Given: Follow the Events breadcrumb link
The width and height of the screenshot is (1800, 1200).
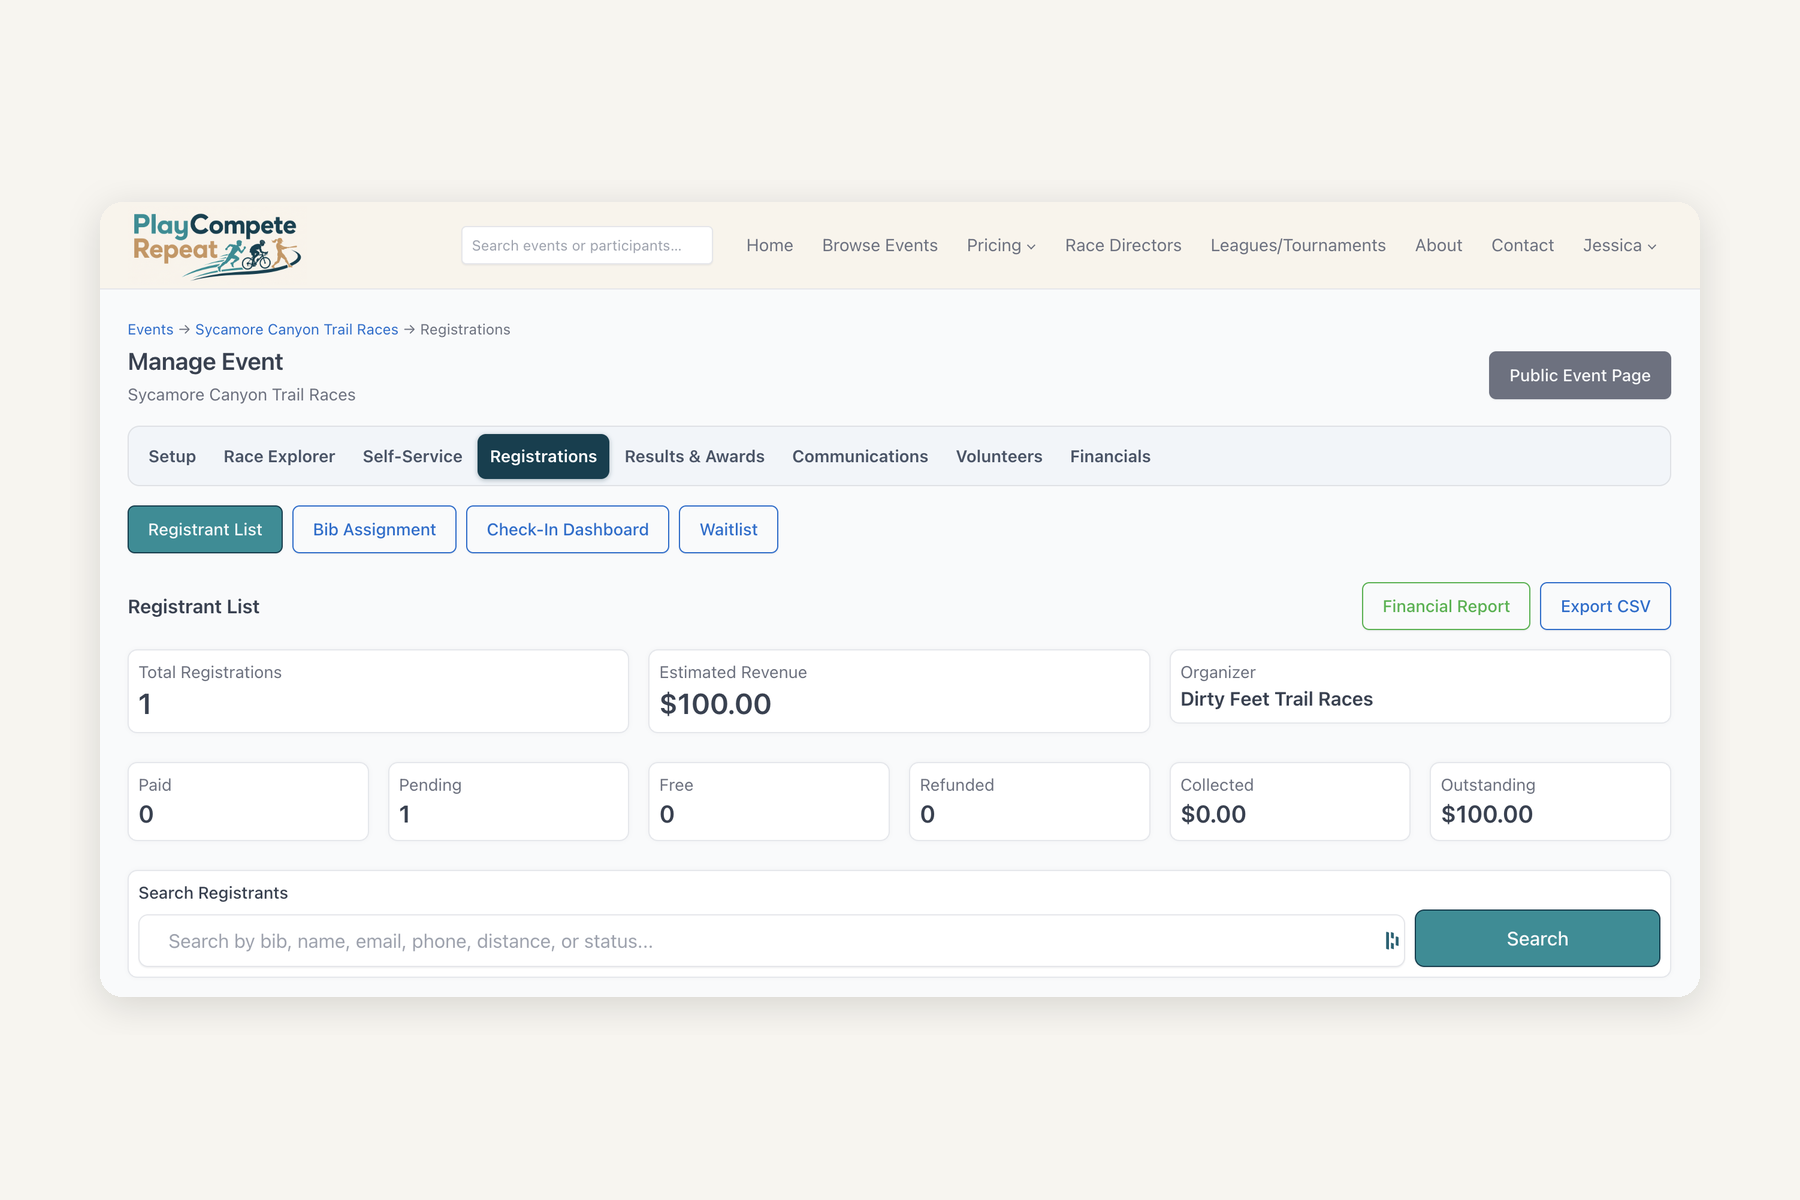Looking at the screenshot, I should (x=150, y=330).
